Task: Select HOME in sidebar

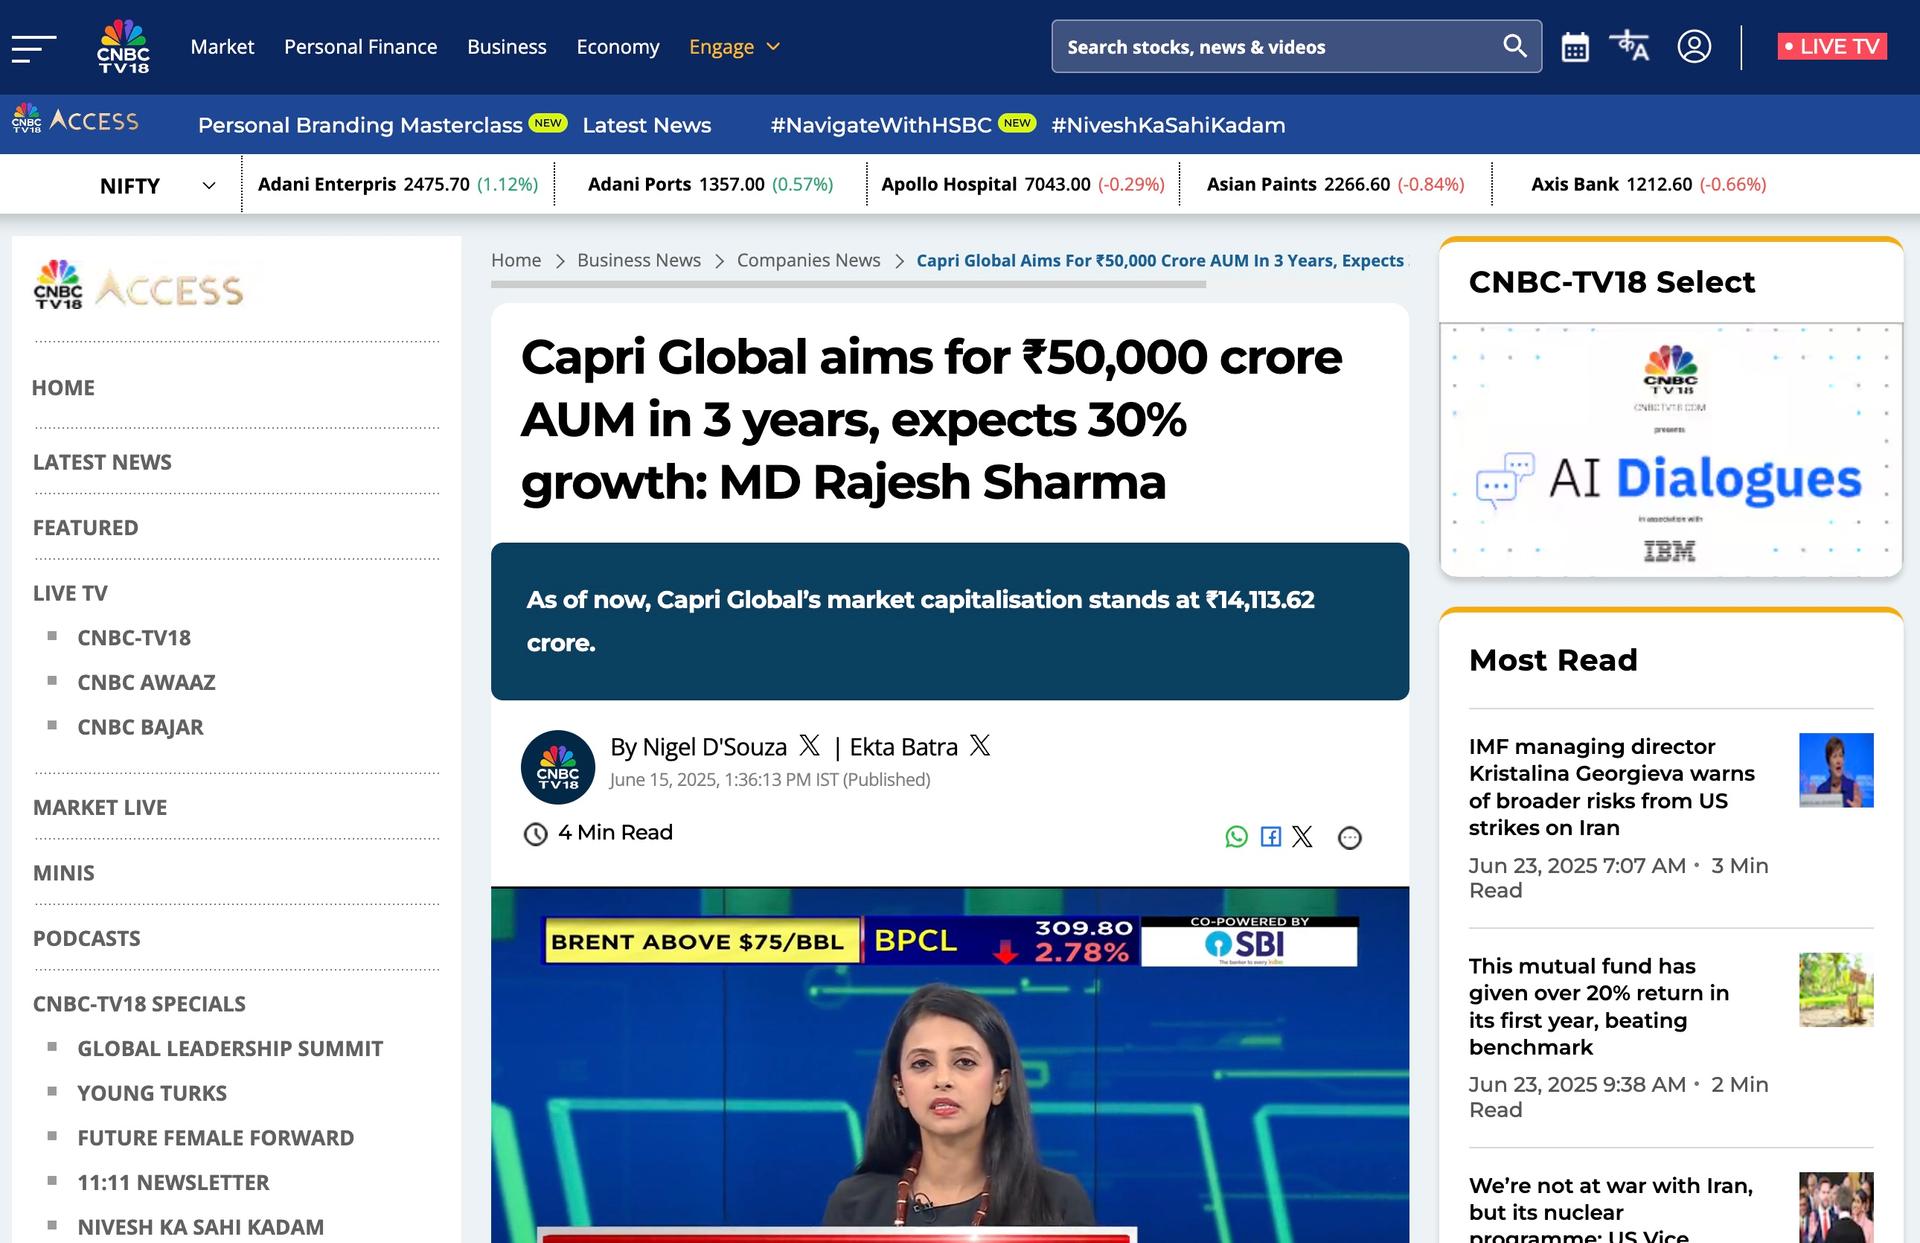Action: pos(63,388)
